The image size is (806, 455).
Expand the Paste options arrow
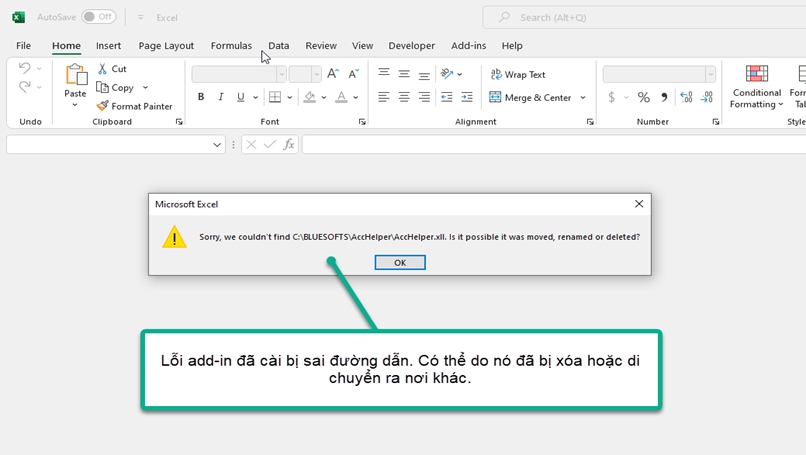(75, 105)
